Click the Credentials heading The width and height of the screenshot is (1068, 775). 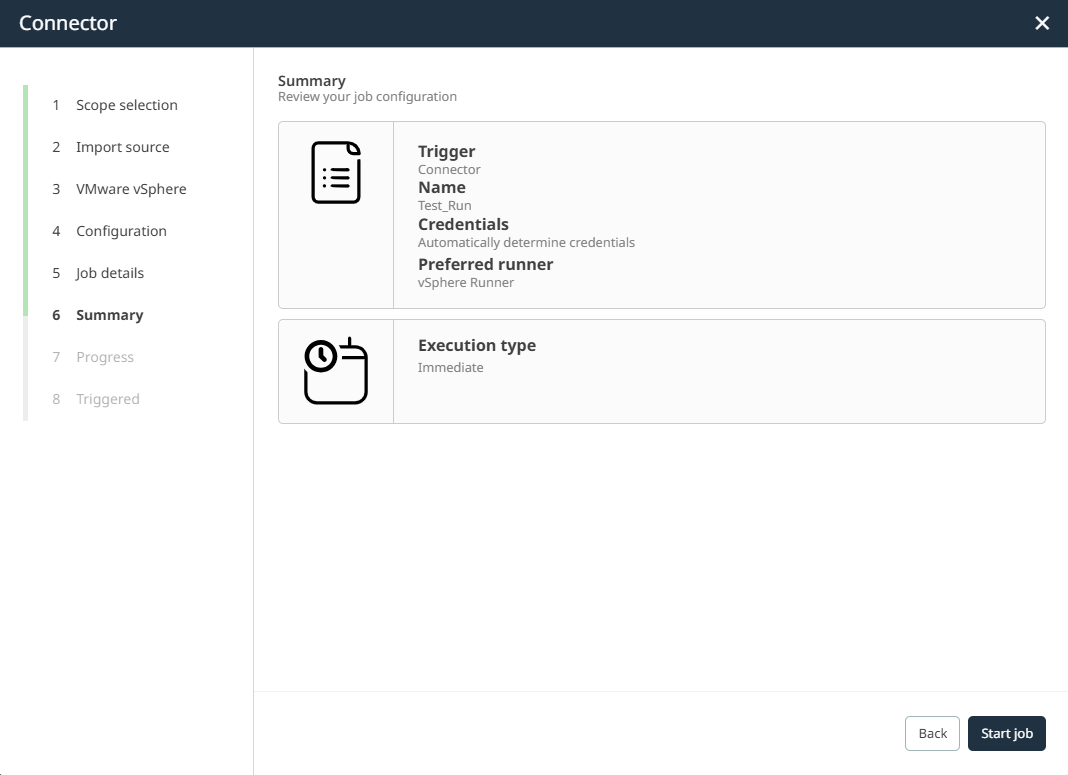coord(463,224)
